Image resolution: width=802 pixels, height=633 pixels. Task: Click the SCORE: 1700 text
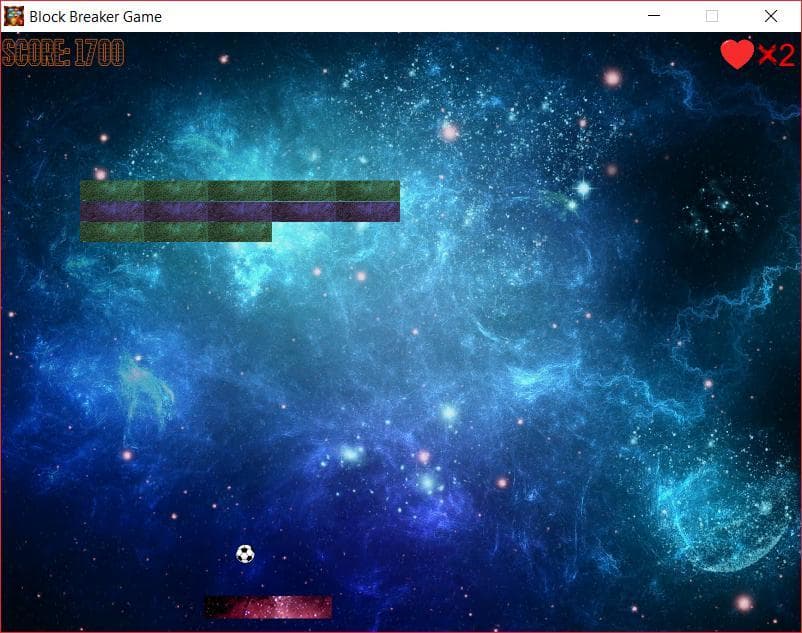(63, 53)
